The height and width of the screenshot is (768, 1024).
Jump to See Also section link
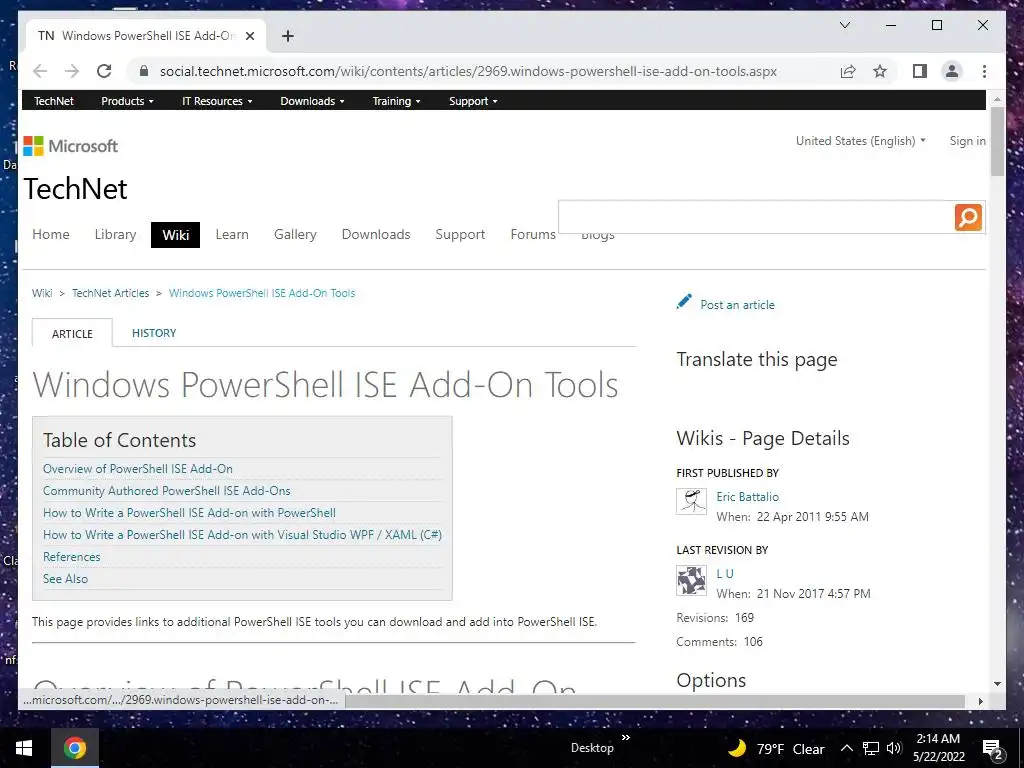[x=65, y=579]
